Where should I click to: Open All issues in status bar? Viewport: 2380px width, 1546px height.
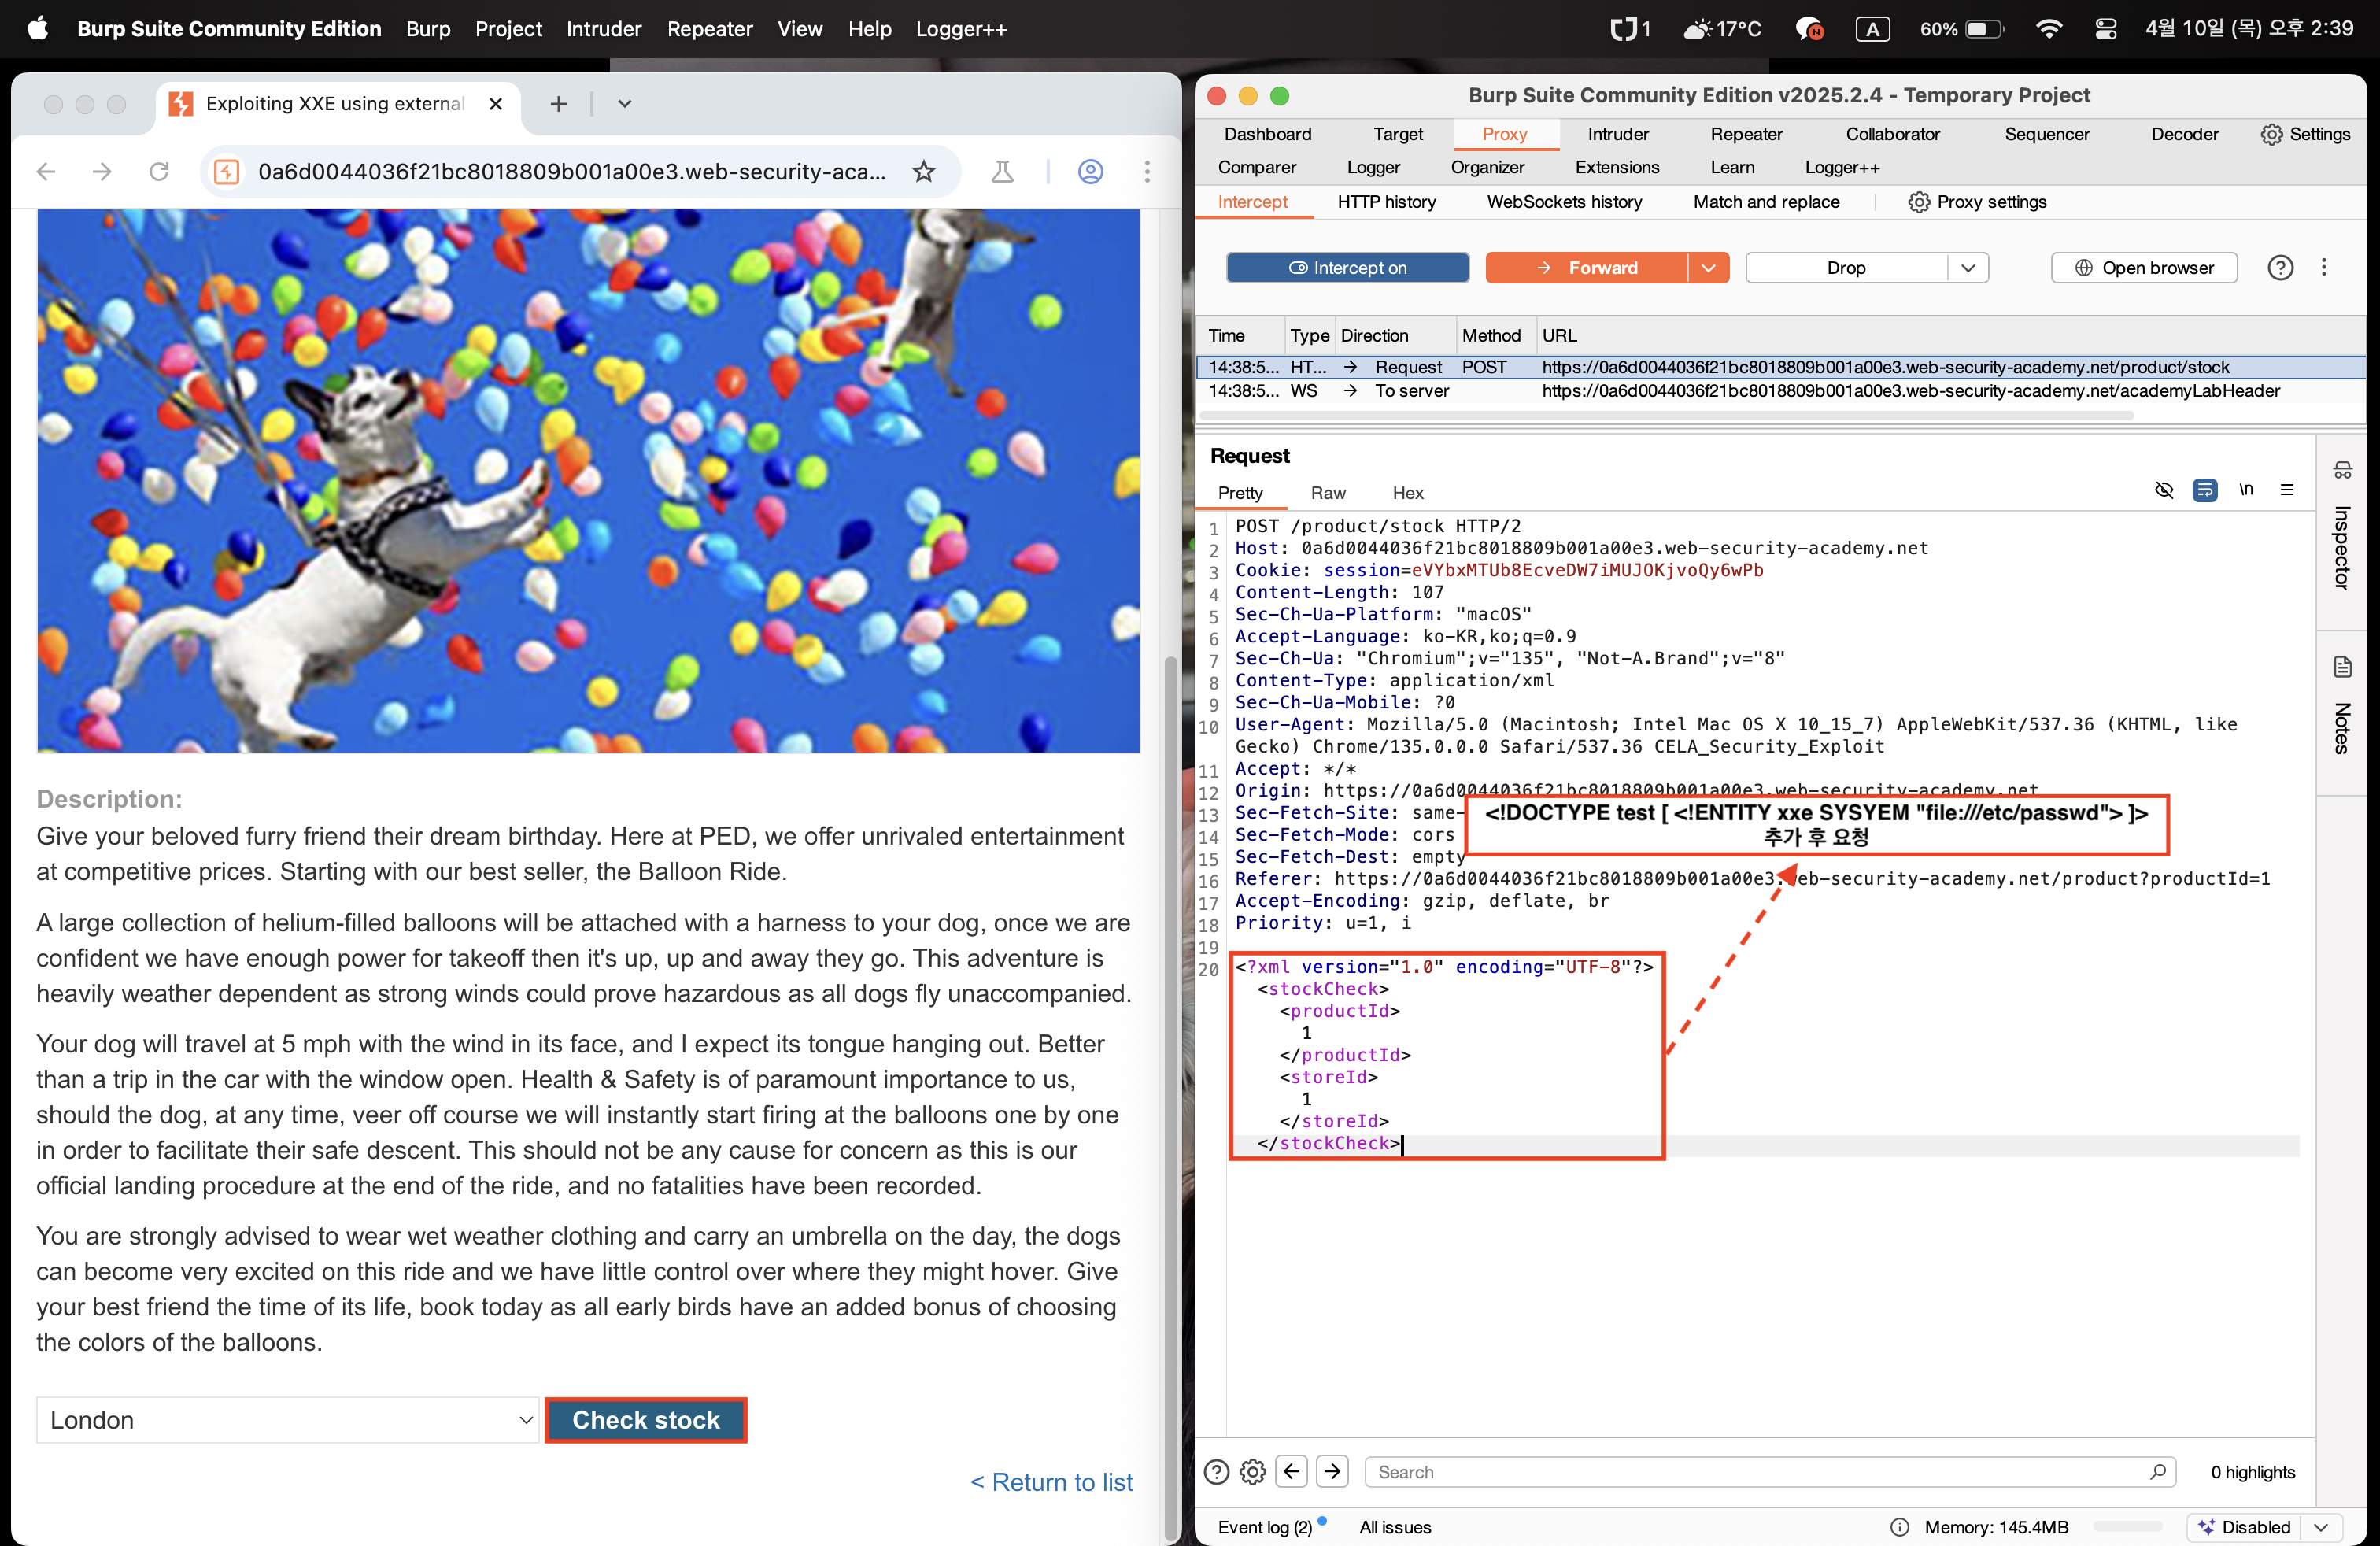coord(1395,1527)
